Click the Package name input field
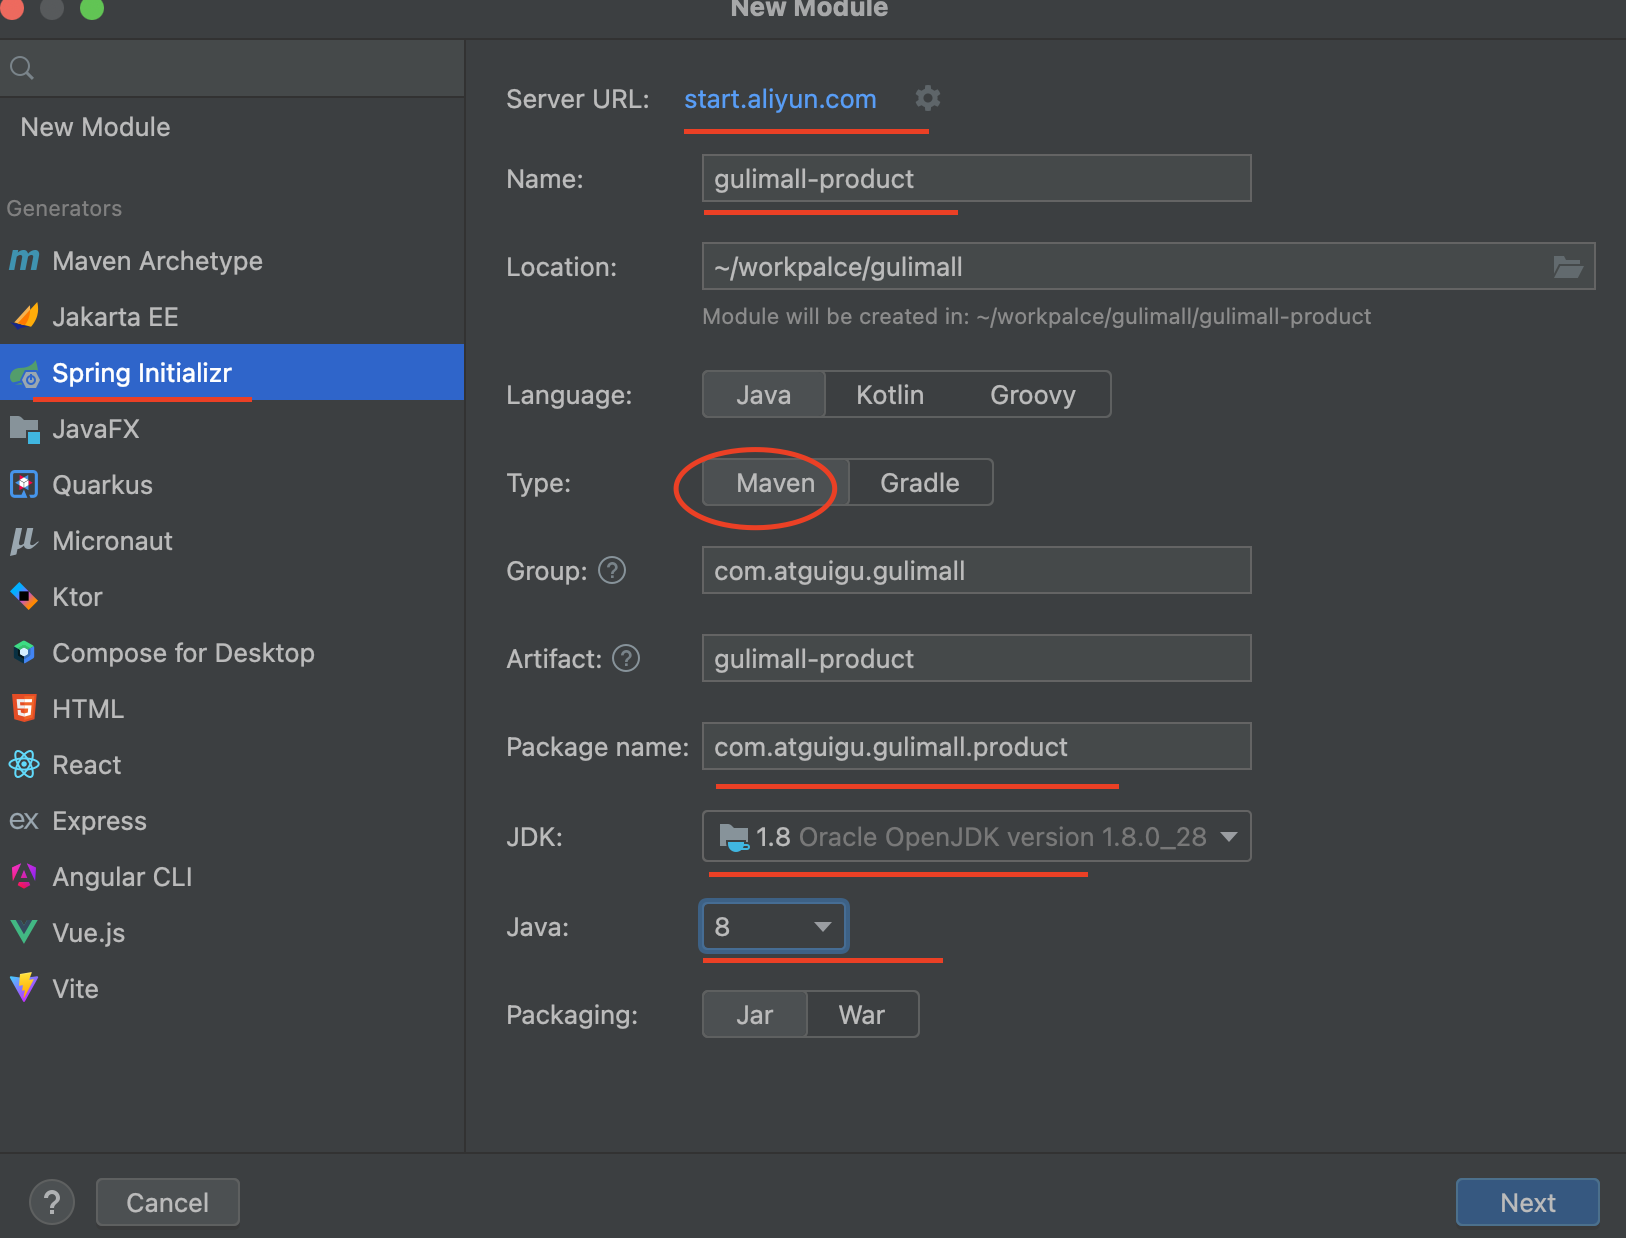 point(977,746)
